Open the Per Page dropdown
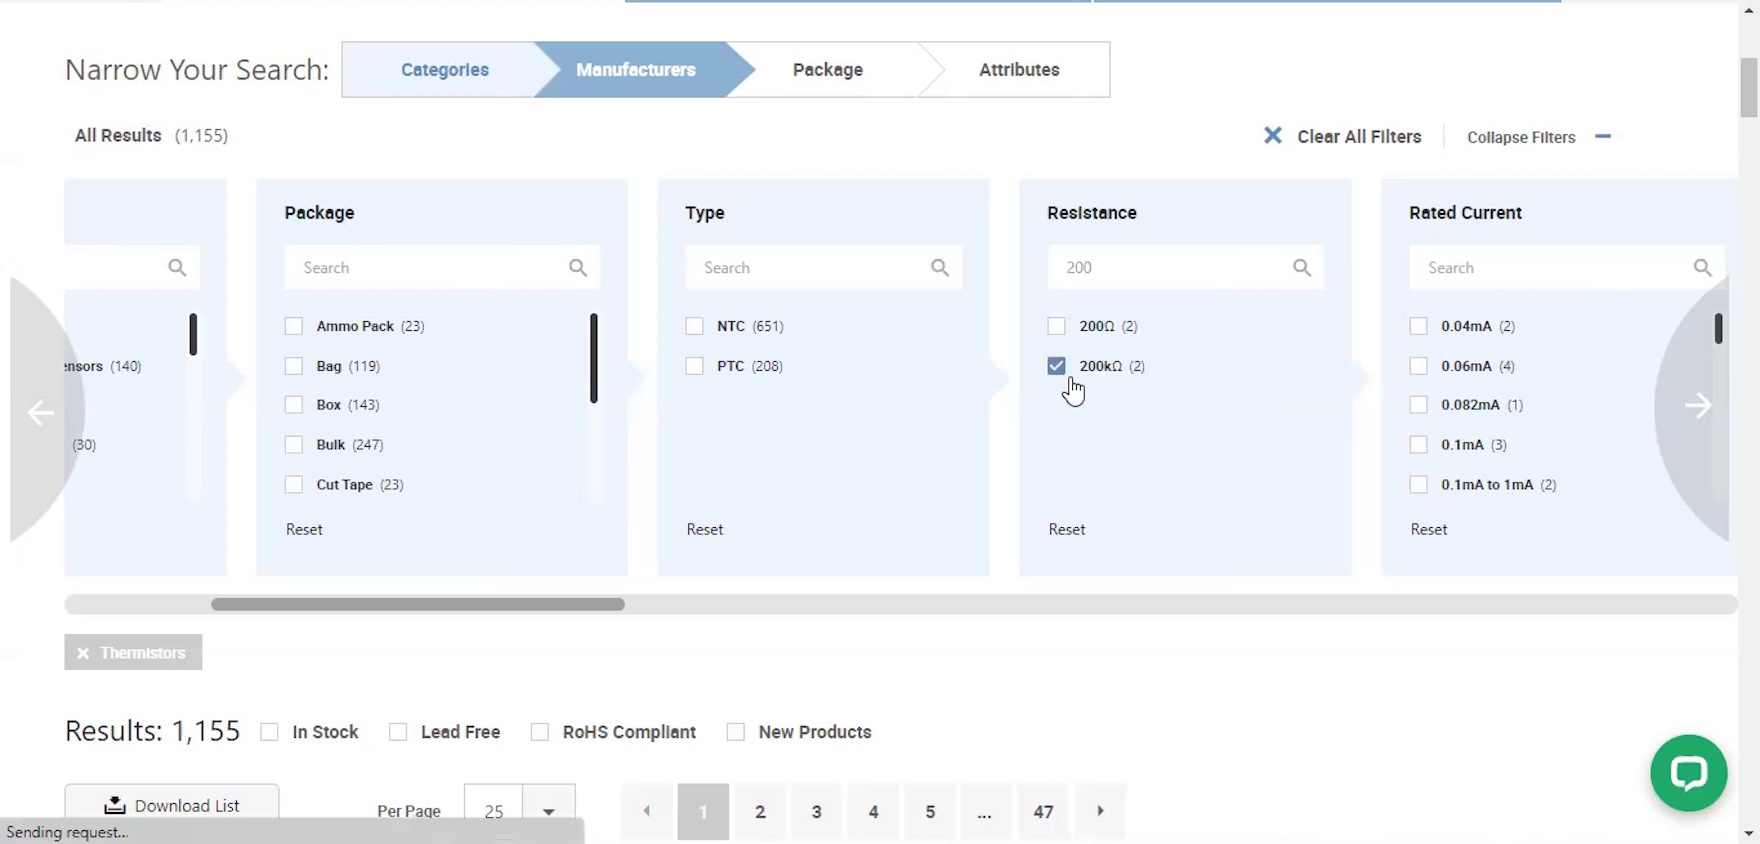 pyautogui.click(x=548, y=810)
